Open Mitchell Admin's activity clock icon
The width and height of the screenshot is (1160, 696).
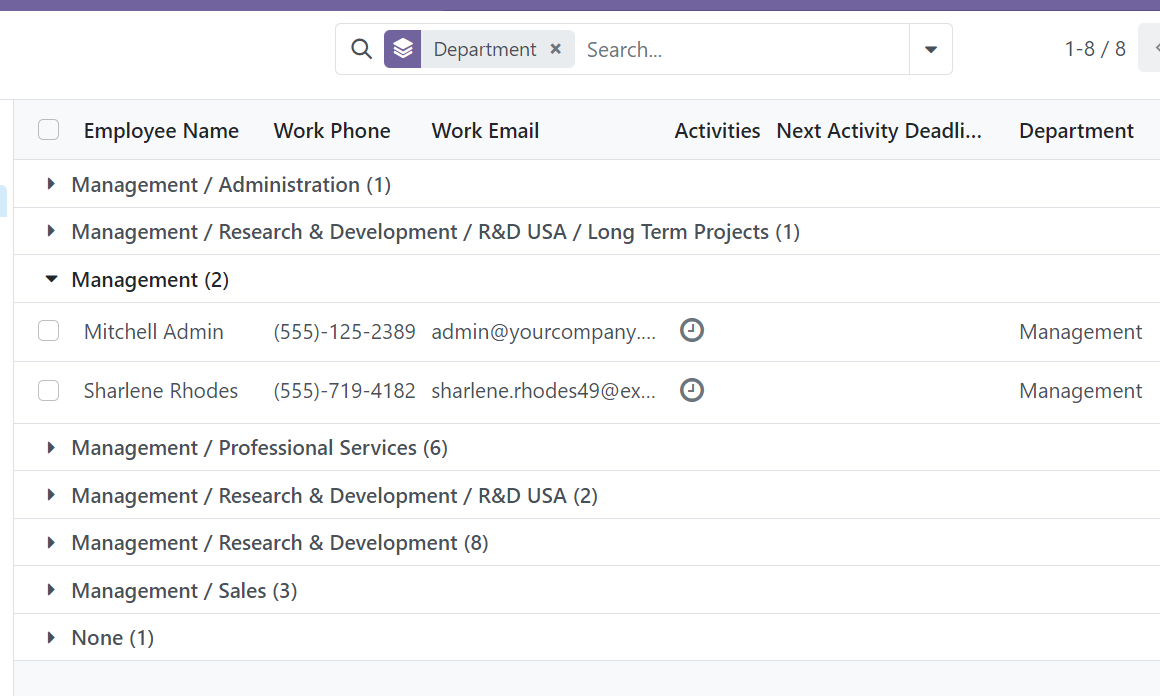point(692,330)
